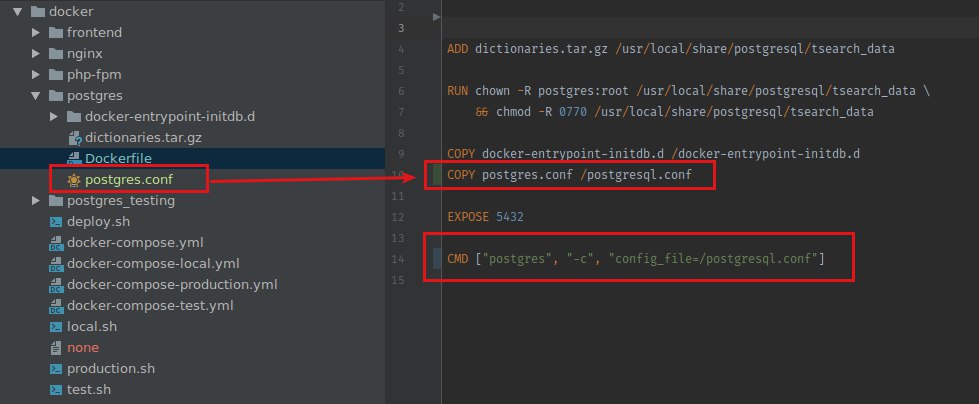Click the 'CMD' keyword in line 14
The height and width of the screenshot is (404, 979).
click(458, 259)
